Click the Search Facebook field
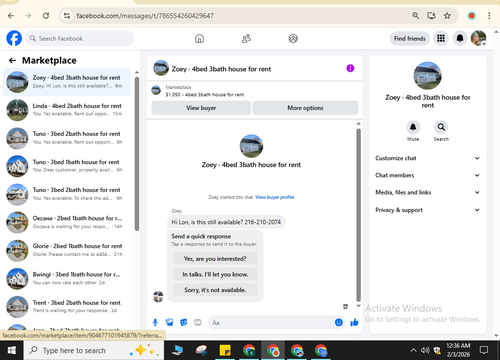The width and height of the screenshot is (500, 360). (80, 38)
